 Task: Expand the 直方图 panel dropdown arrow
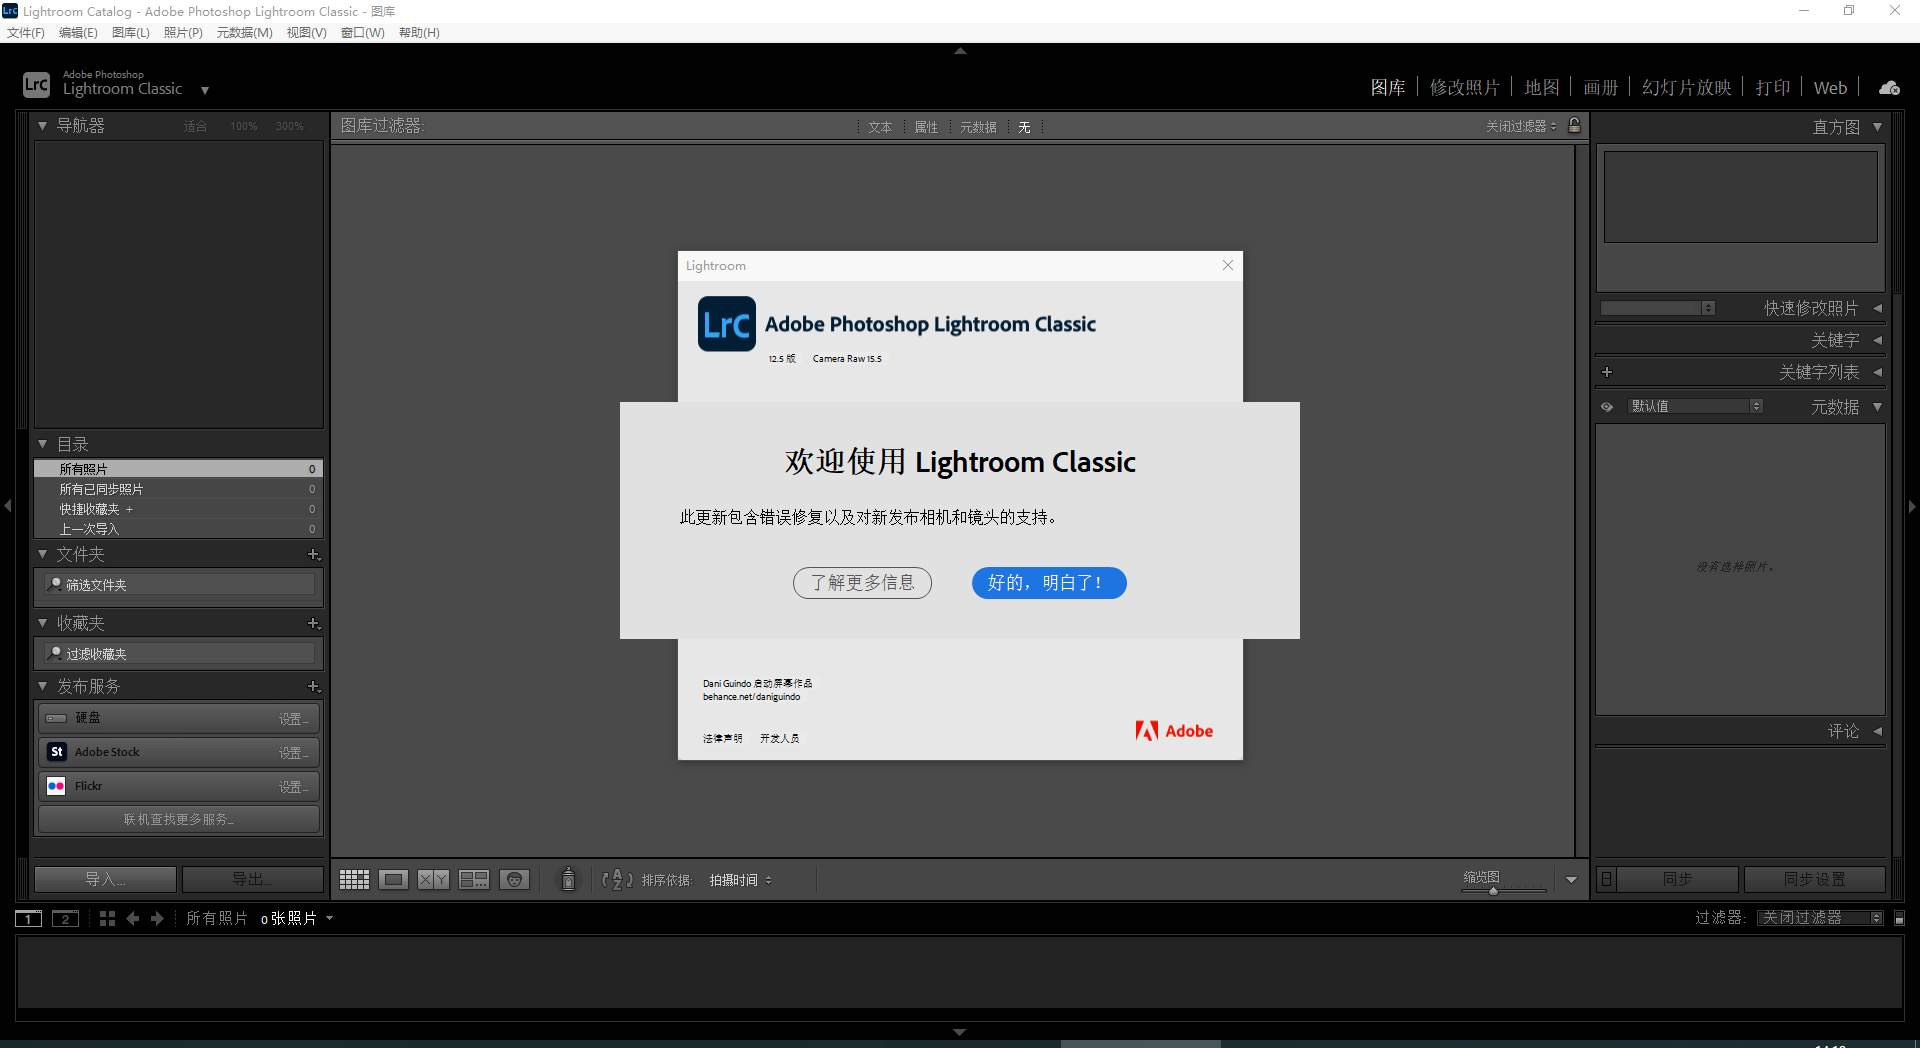(x=1878, y=126)
